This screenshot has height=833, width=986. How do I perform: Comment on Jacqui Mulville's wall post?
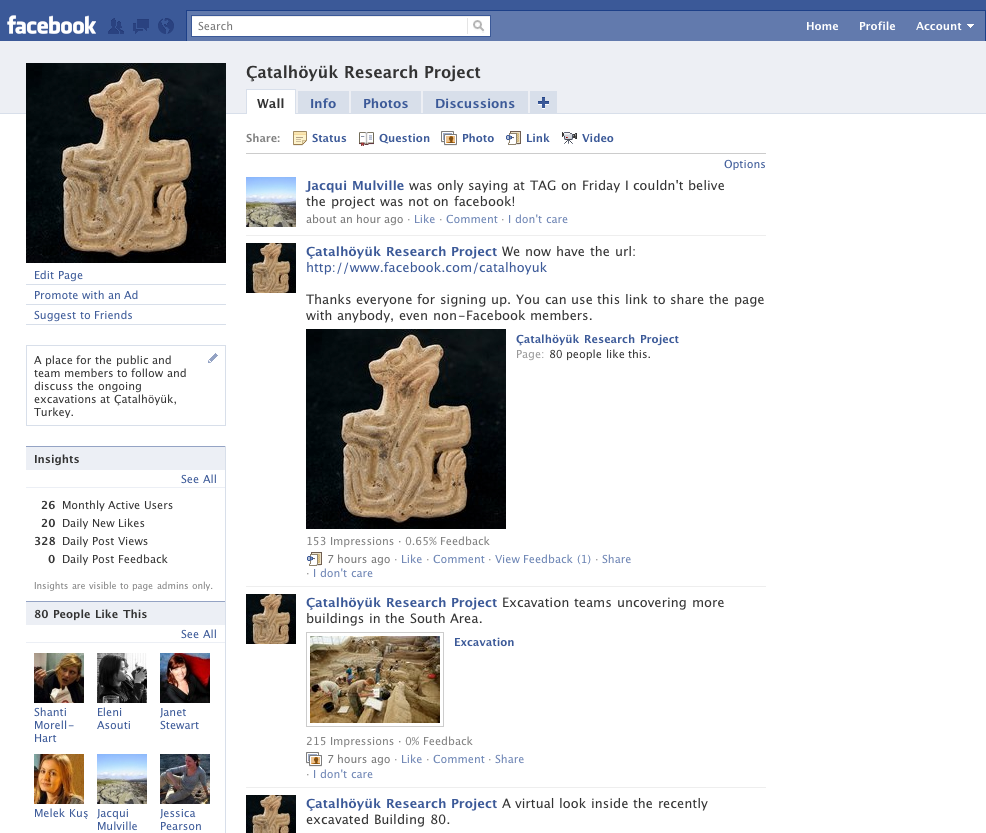tap(472, 219)
